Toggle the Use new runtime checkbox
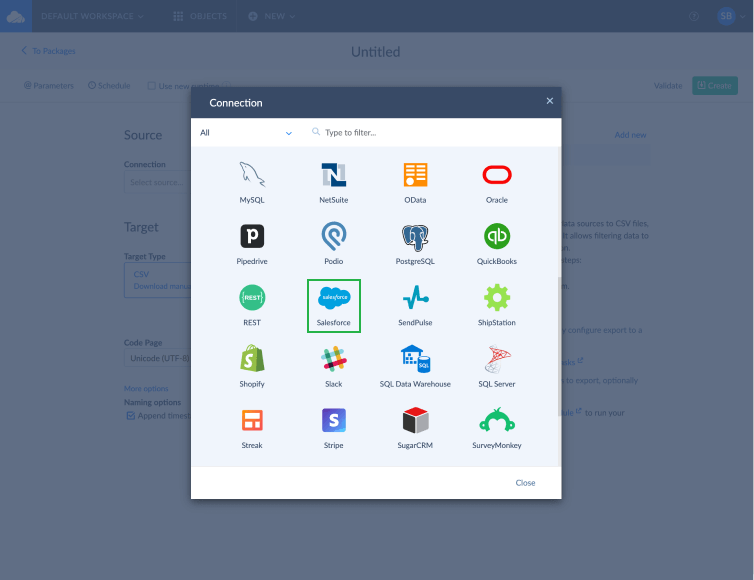754x580 pixels. [151, 86]
